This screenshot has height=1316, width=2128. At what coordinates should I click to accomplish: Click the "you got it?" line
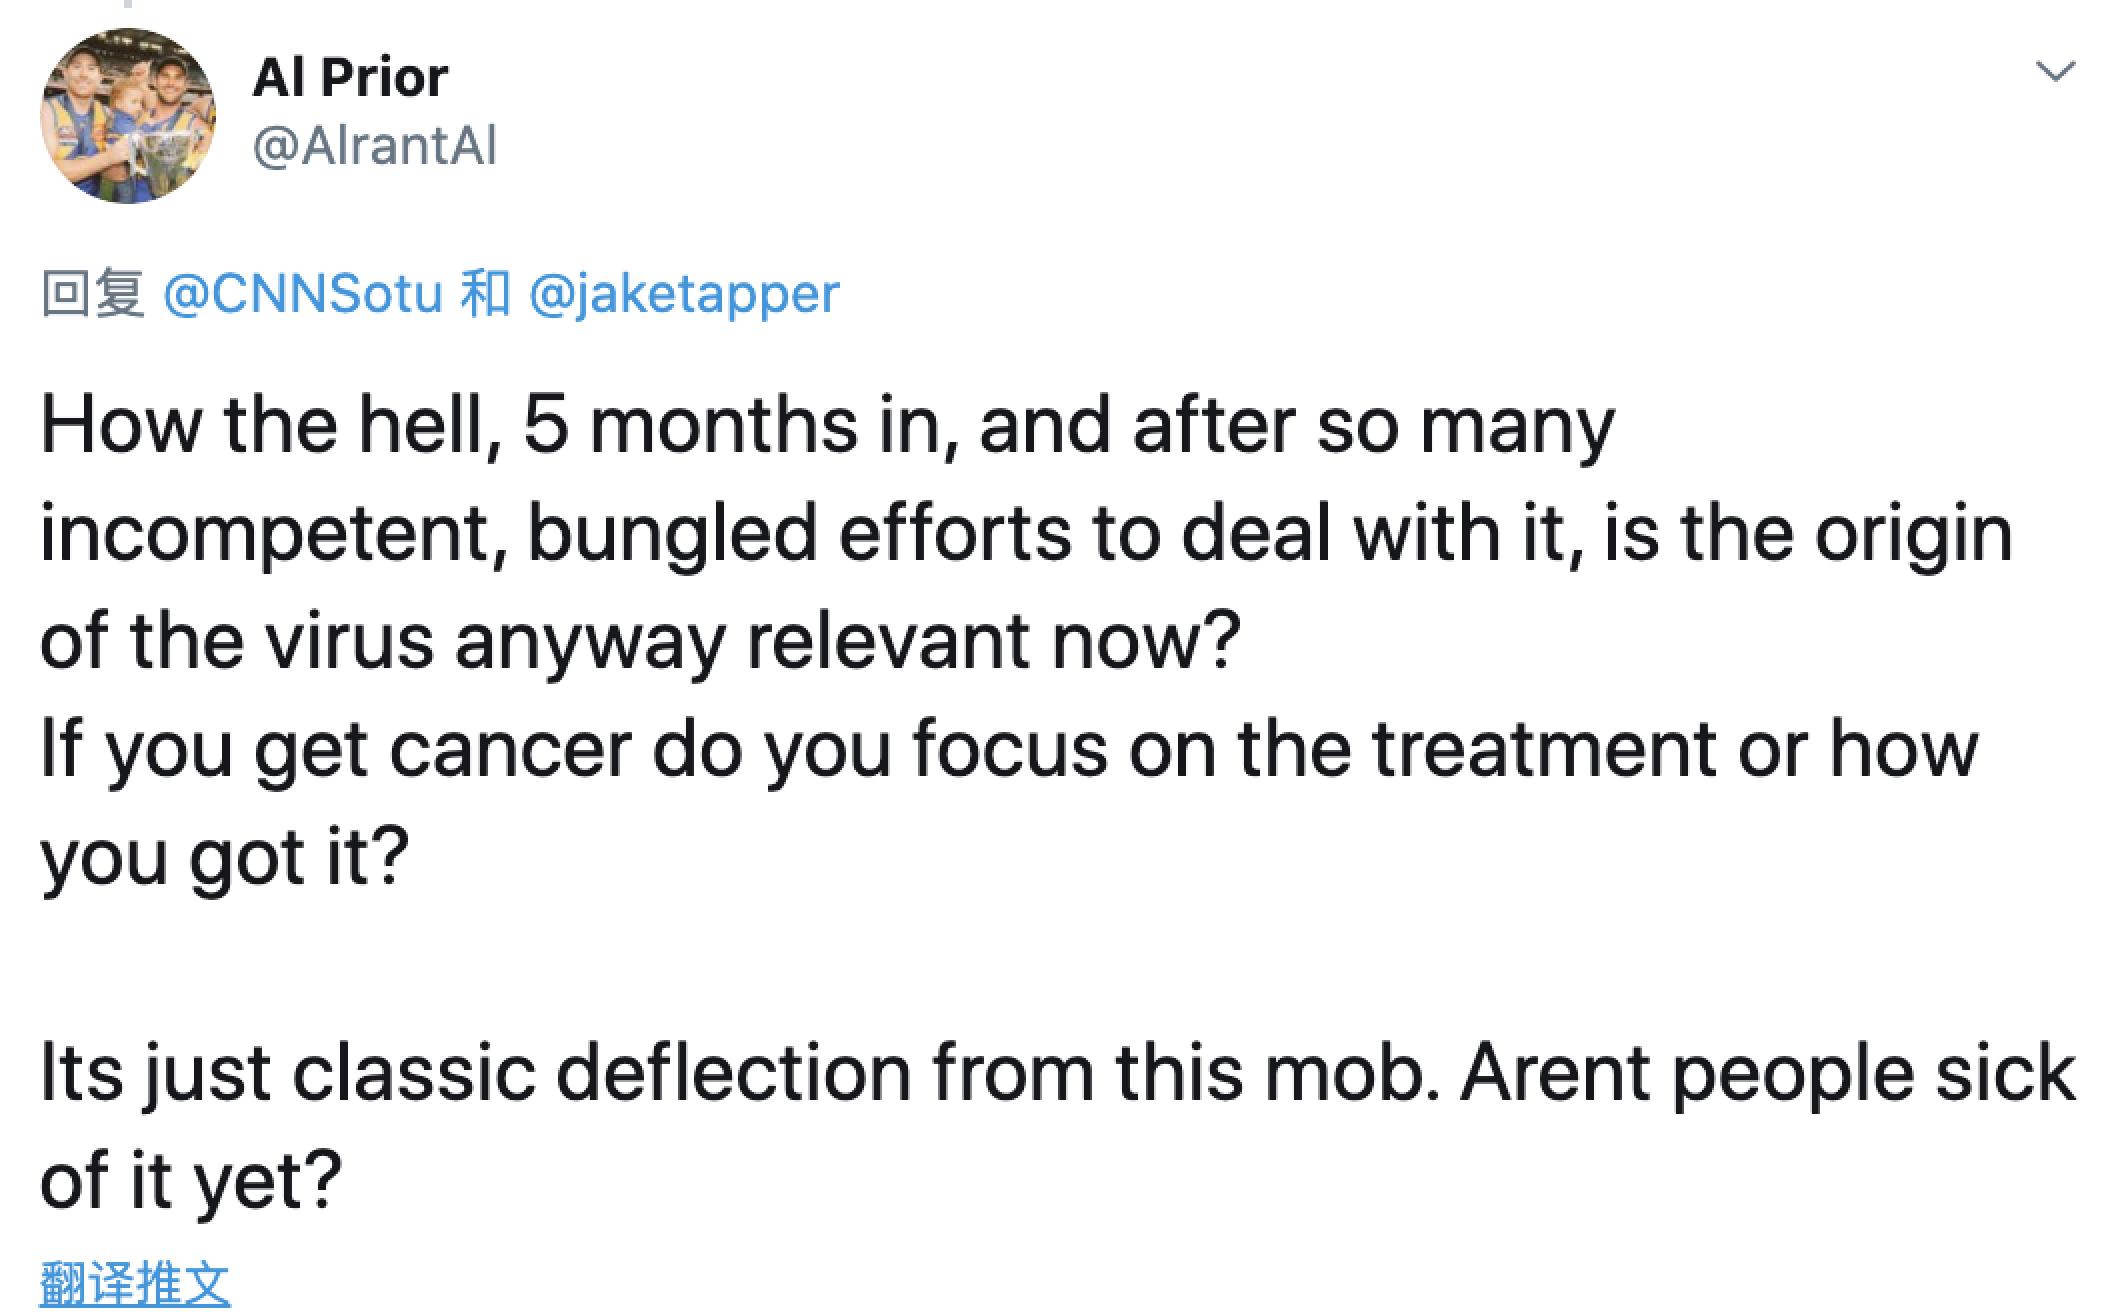pyautogui.click(x=224, y=858)
